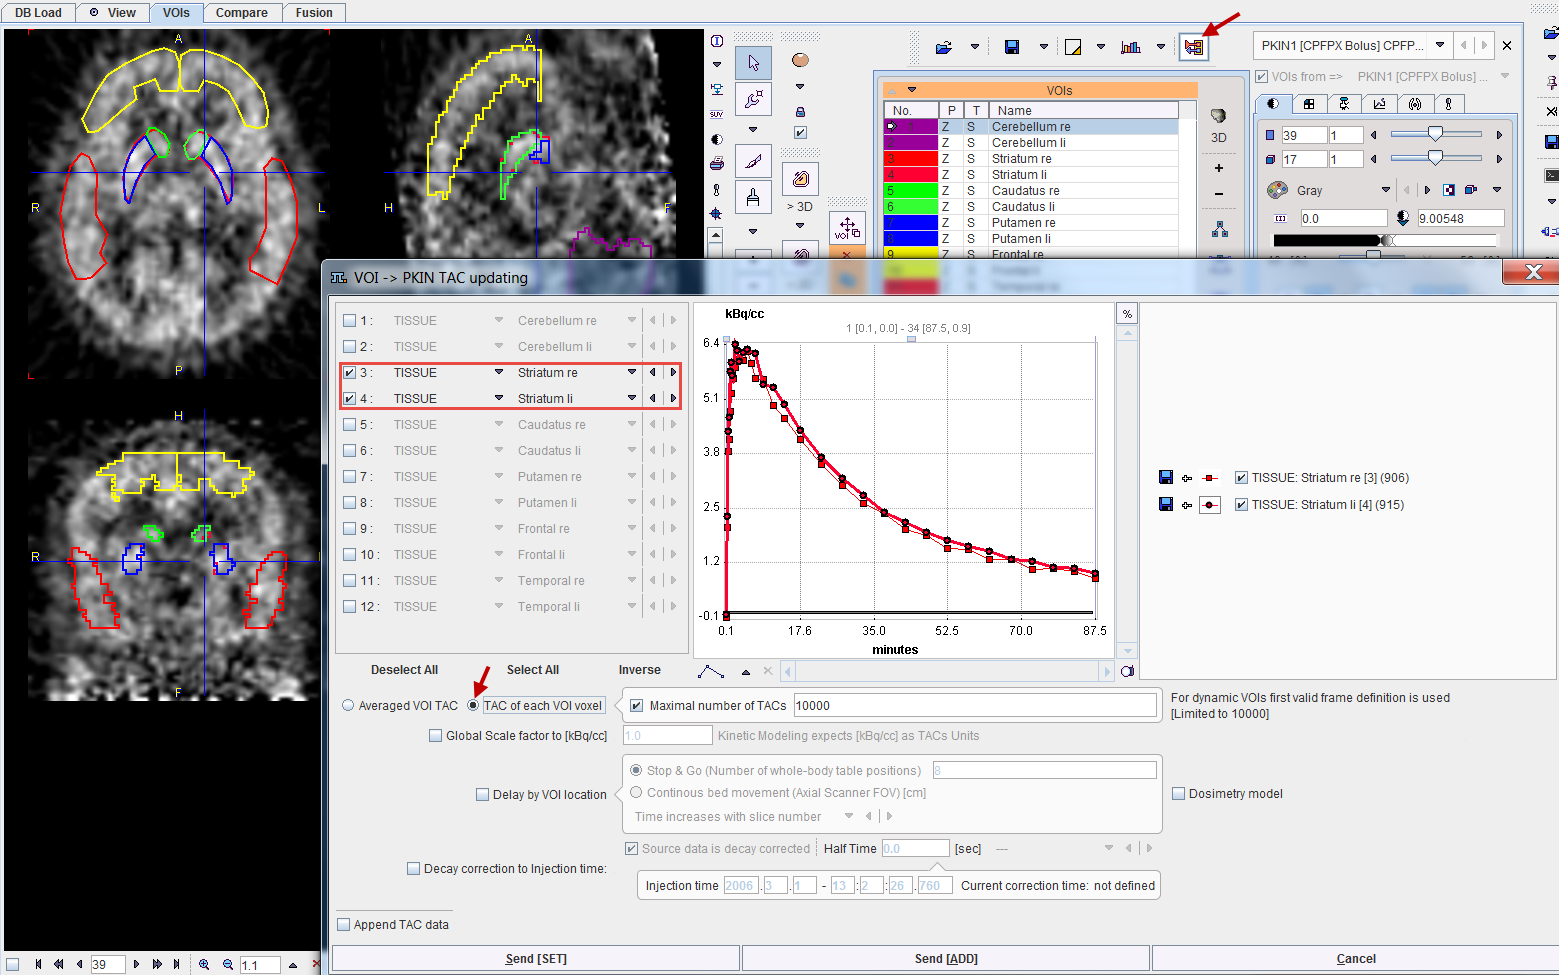Toggle the percent button beside the plot
This screenshot has width=1559, height=975.
1127,314
